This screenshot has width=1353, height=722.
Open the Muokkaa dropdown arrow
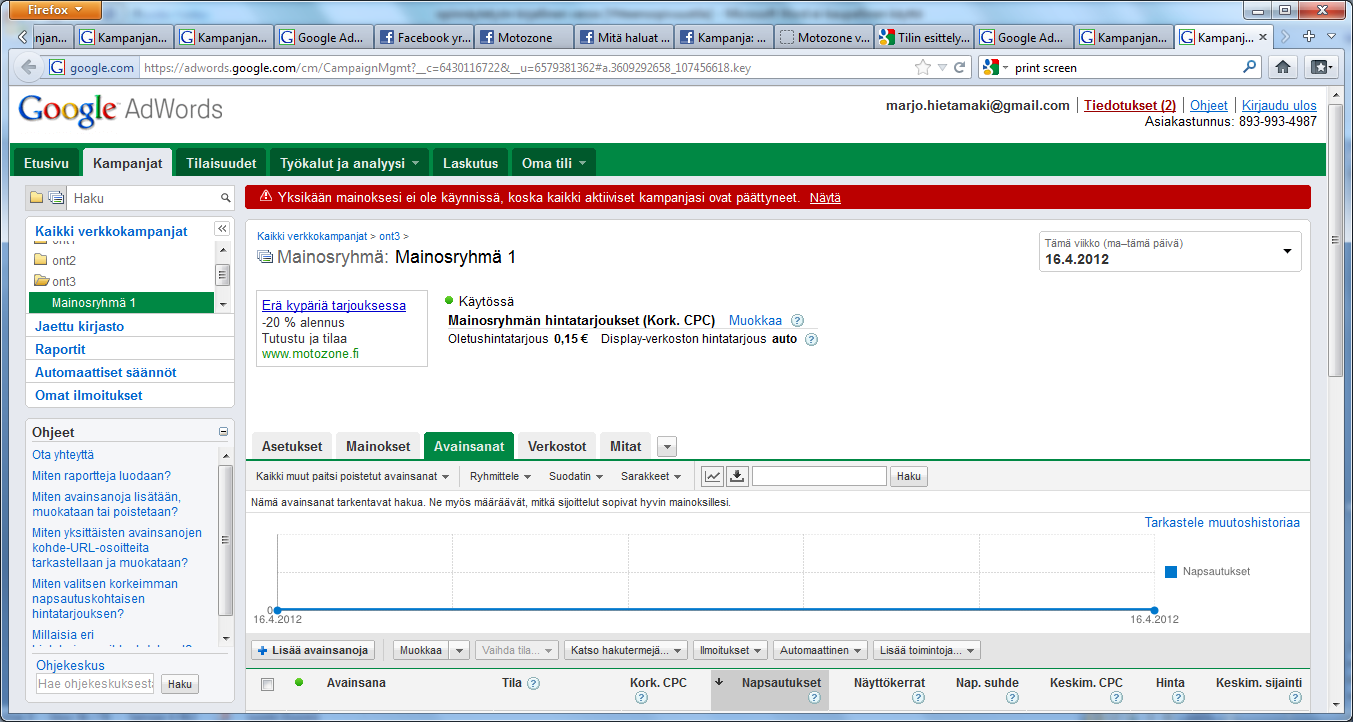pyautogui.click(x=460, y=650)
